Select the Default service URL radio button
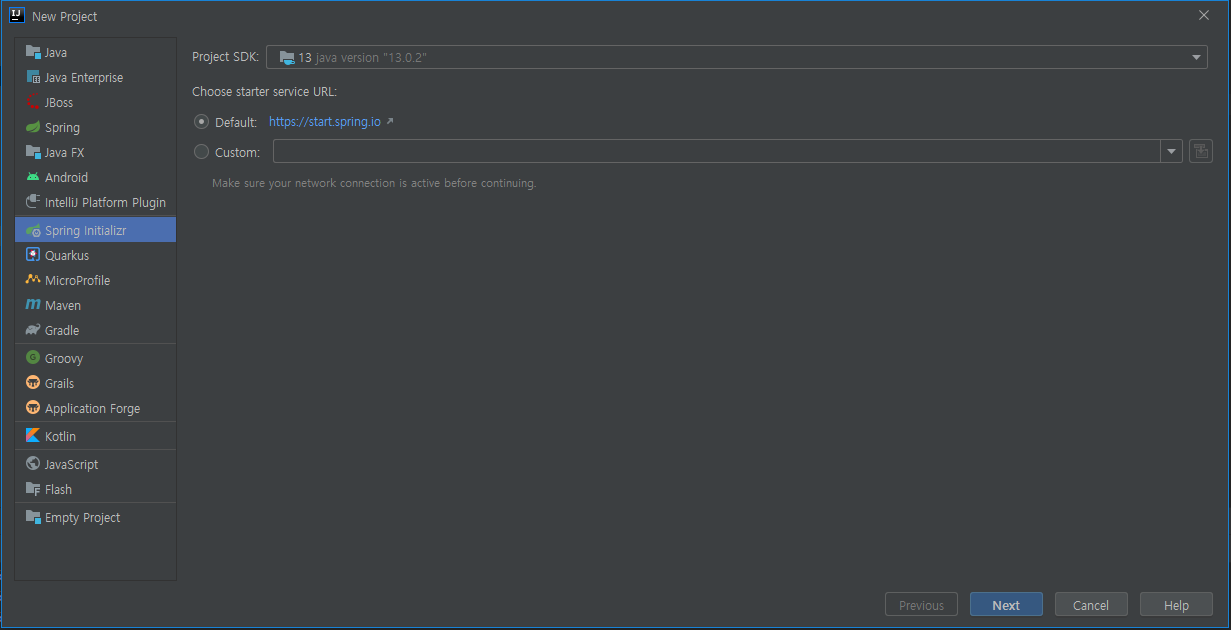1231x630 pixels. 202,122
